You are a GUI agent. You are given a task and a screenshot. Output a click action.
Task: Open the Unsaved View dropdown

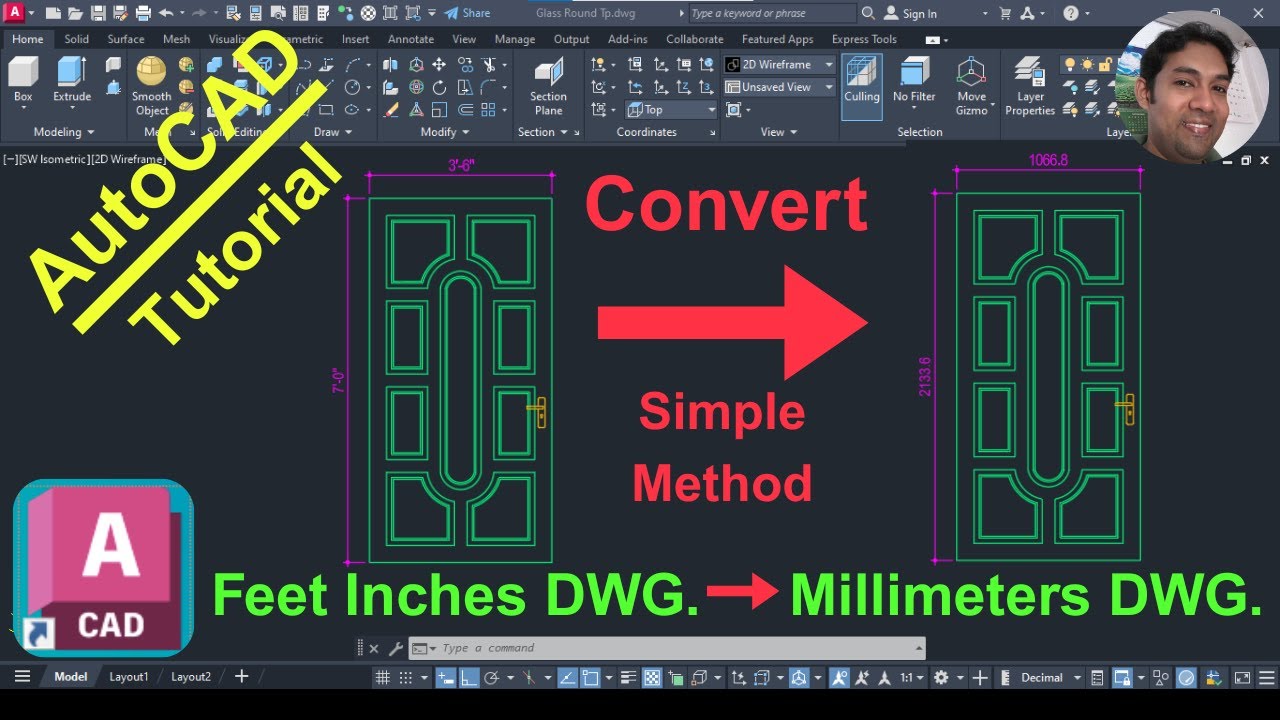[x=779, y=87]
